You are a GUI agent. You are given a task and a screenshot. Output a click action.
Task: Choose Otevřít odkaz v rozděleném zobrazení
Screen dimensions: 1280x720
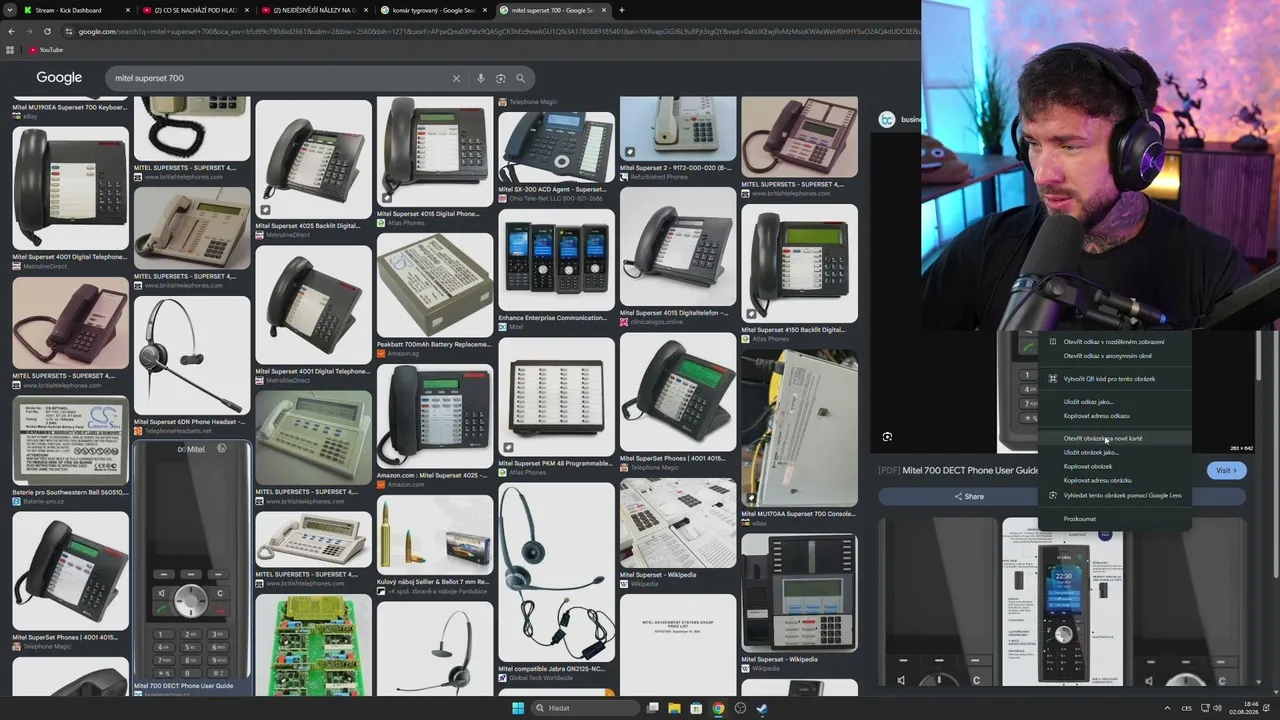coord(1113,342)
